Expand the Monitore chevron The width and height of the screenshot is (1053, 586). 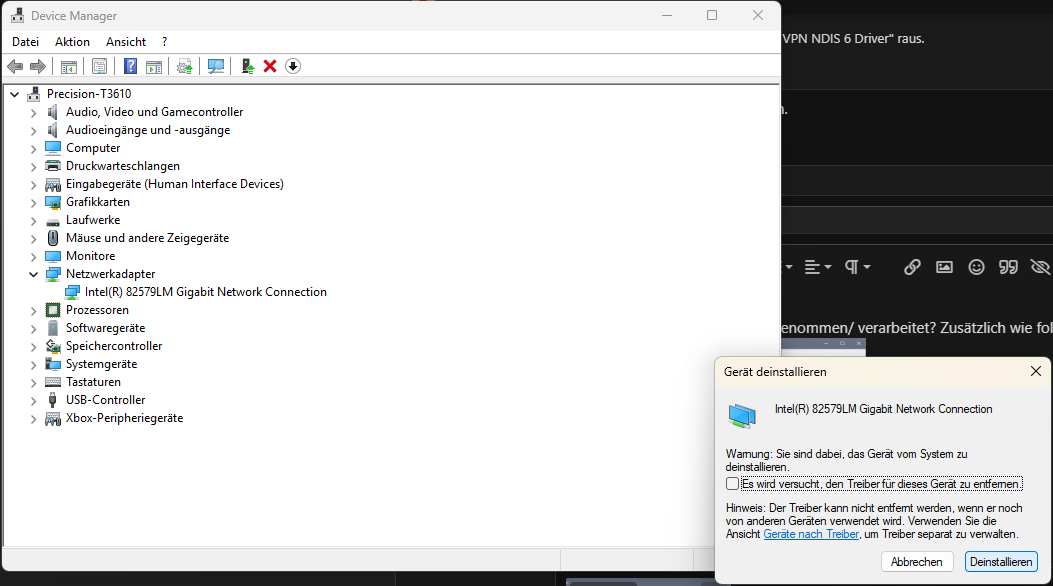(x=34, y=256)
